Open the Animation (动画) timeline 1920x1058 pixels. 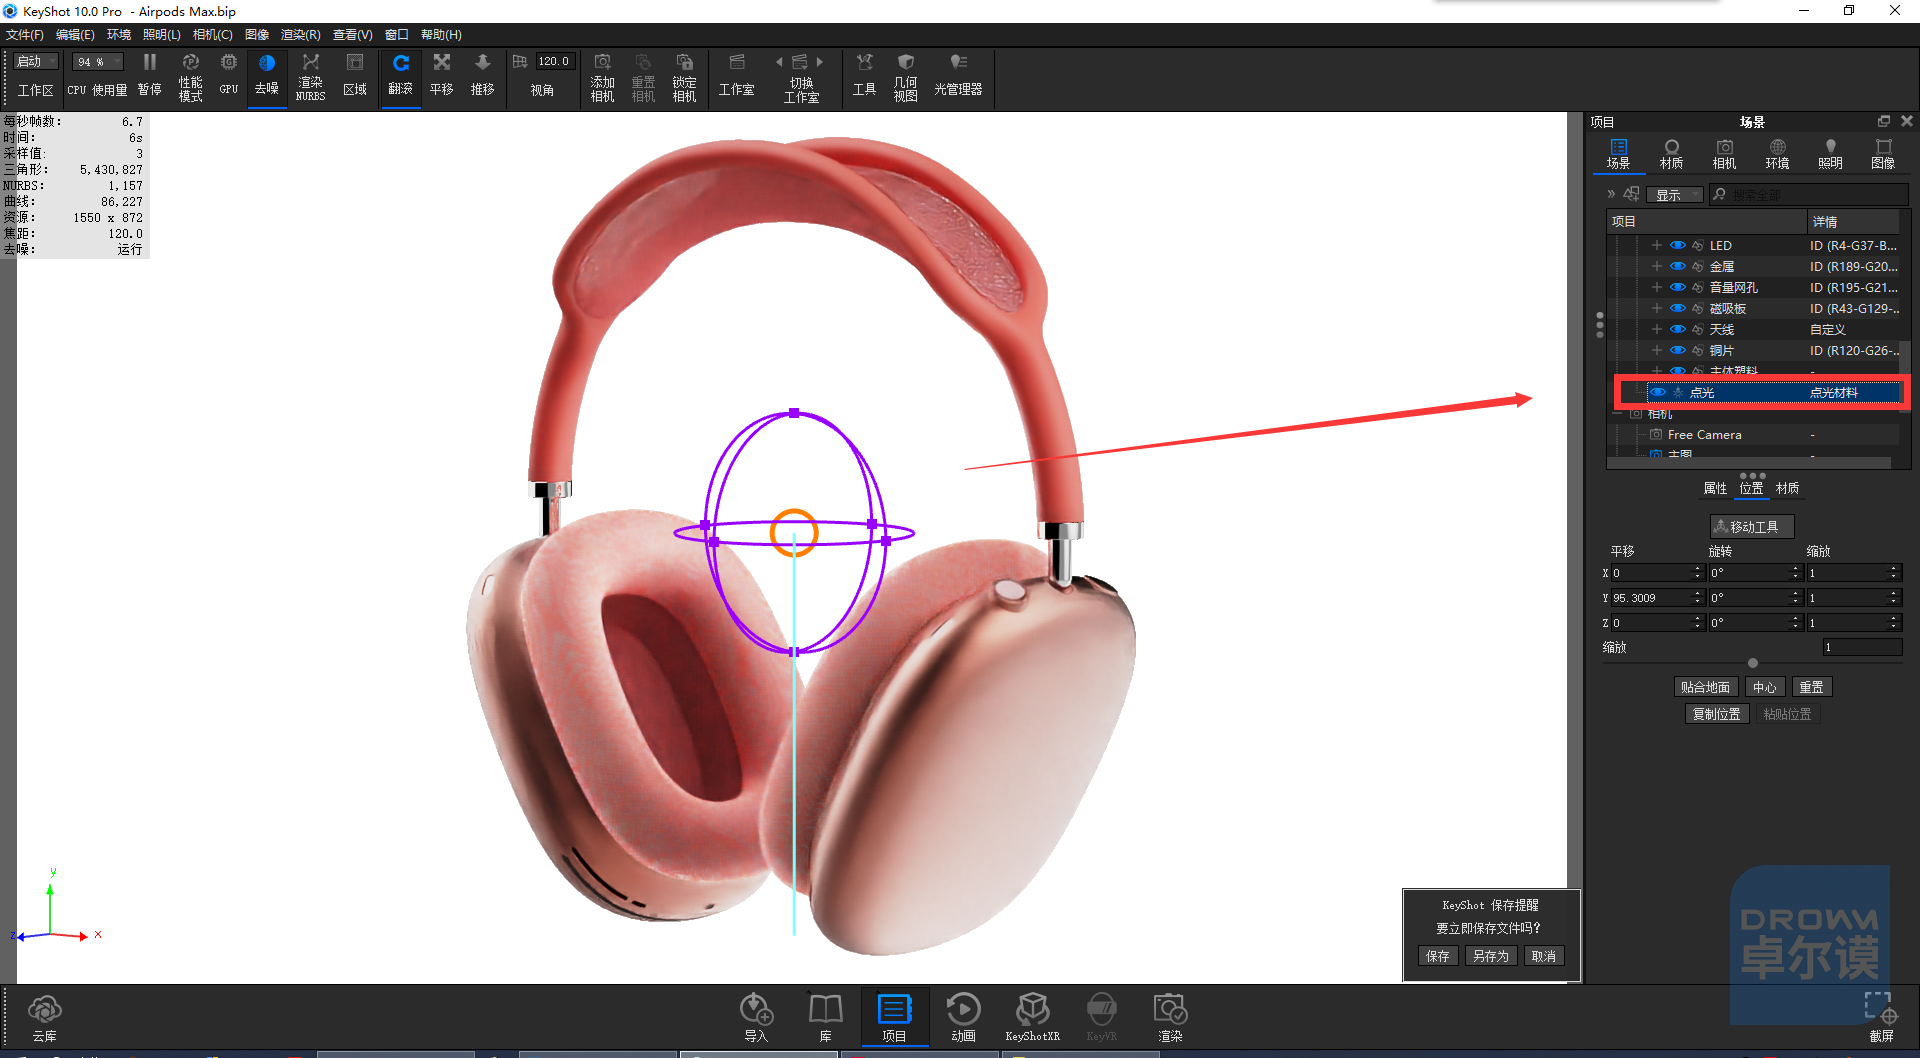(x=963, y=1018)
